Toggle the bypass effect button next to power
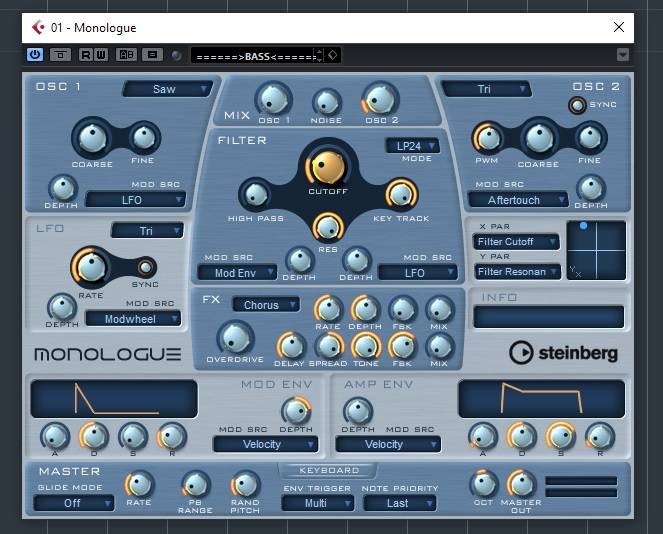Viewport: 663px width, 534px height. click(x=60, y=55)
